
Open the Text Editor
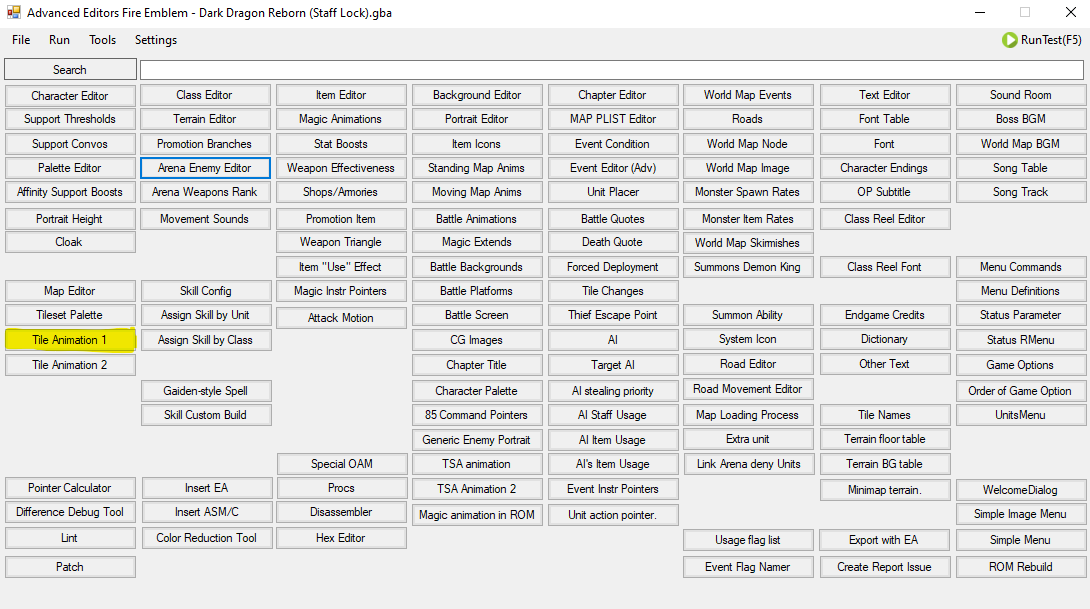click(884, 95)
